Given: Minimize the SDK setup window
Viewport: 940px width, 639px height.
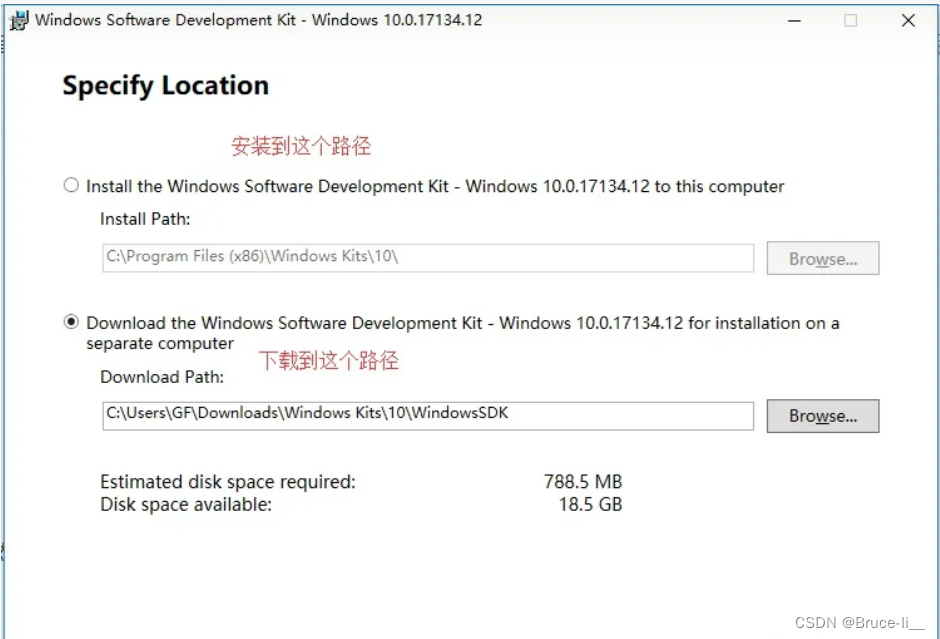Looking at the screenshot, I should coord(793,21).
